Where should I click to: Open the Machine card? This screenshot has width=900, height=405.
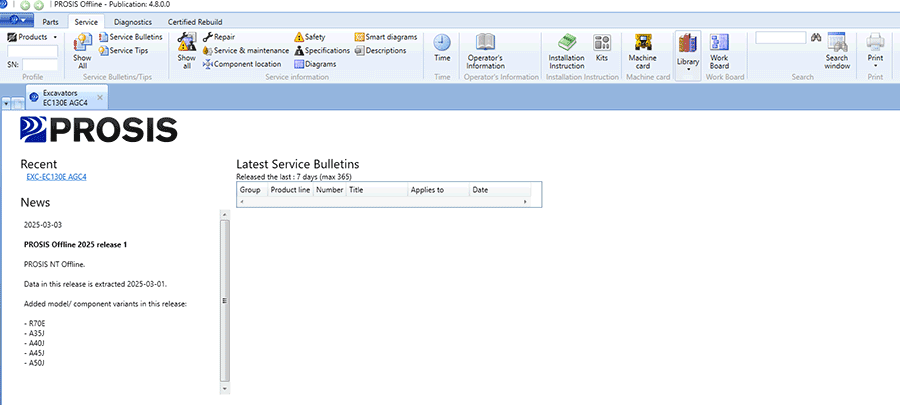(642, 50)
